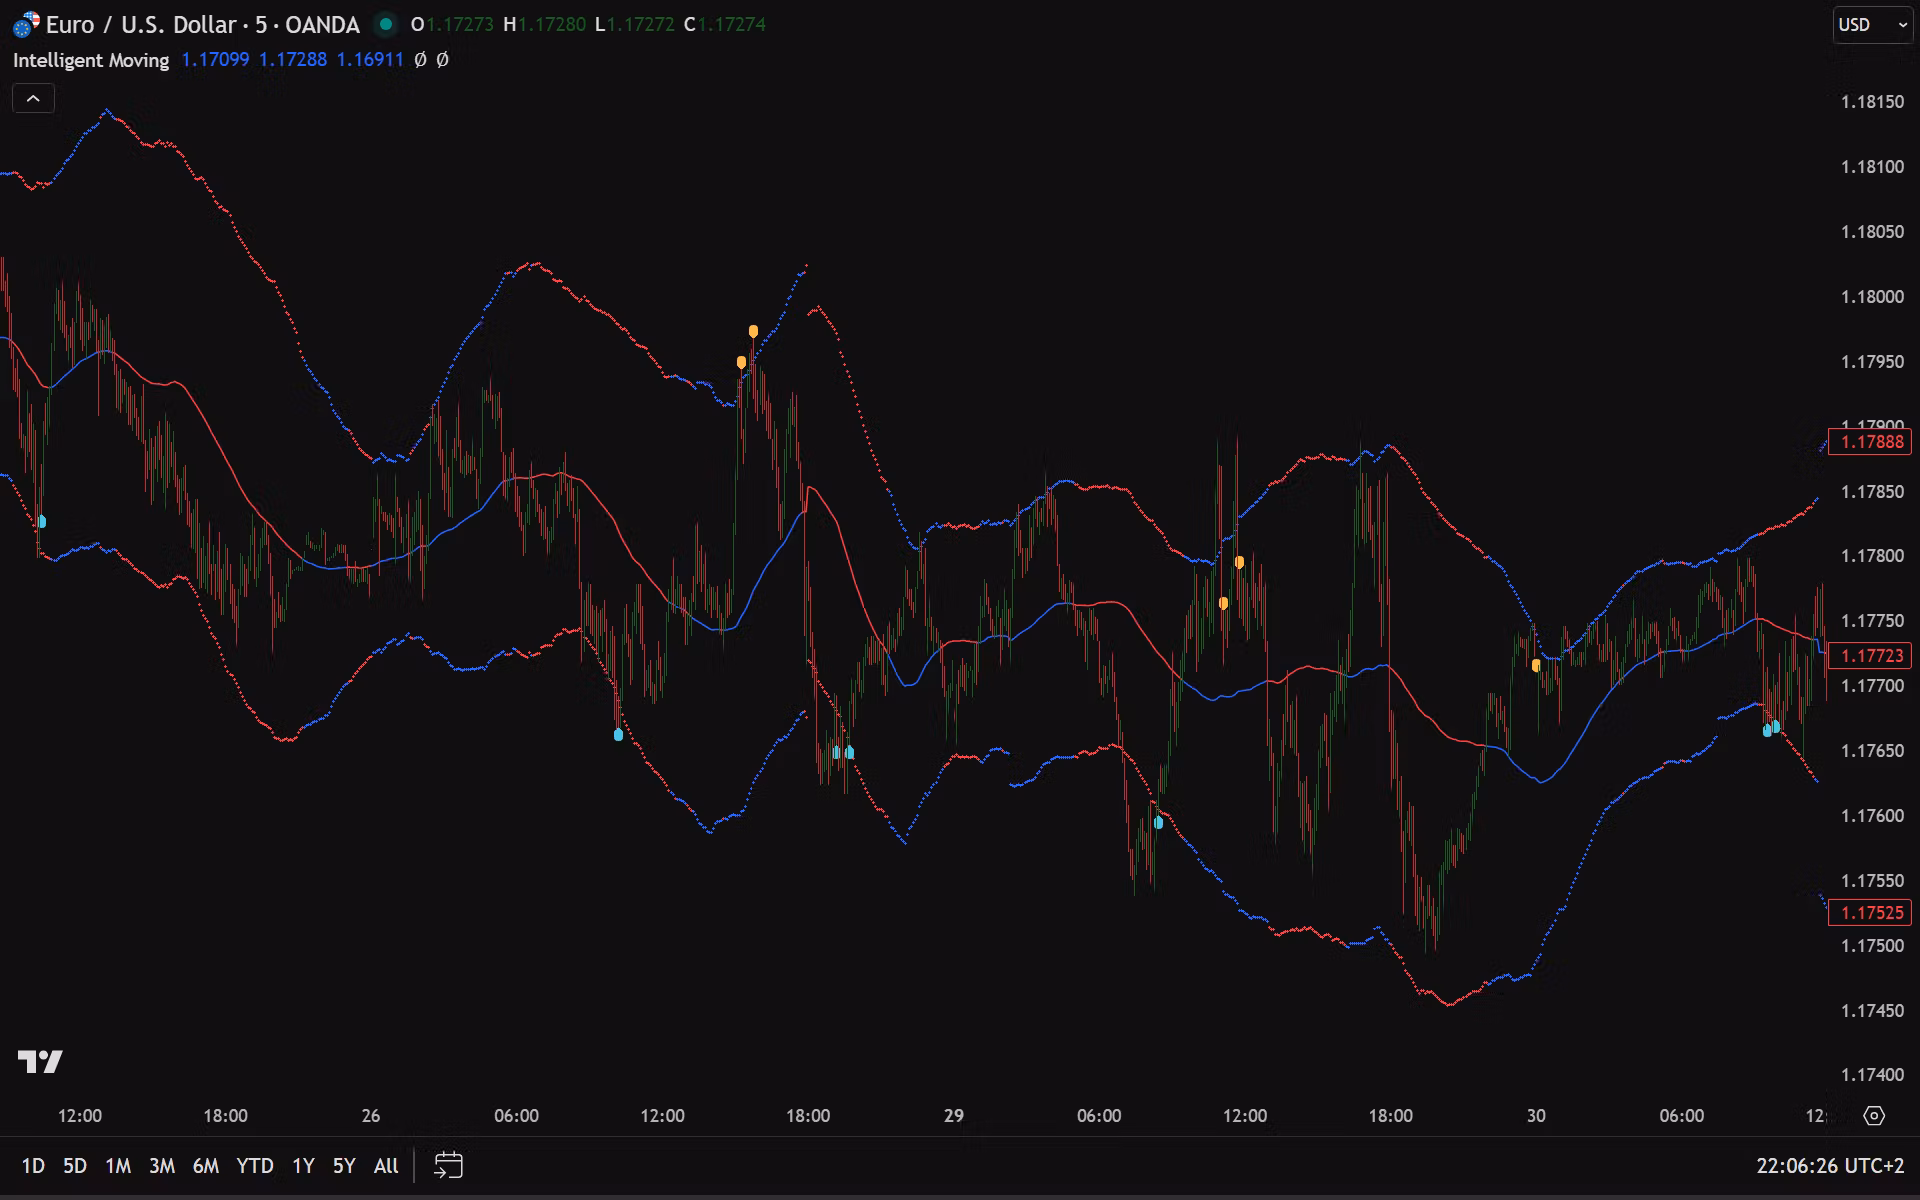Open timezone menu showing UTC+2
The height and width of the screenshot is (1200, 1920).
pos(1829,1165)
